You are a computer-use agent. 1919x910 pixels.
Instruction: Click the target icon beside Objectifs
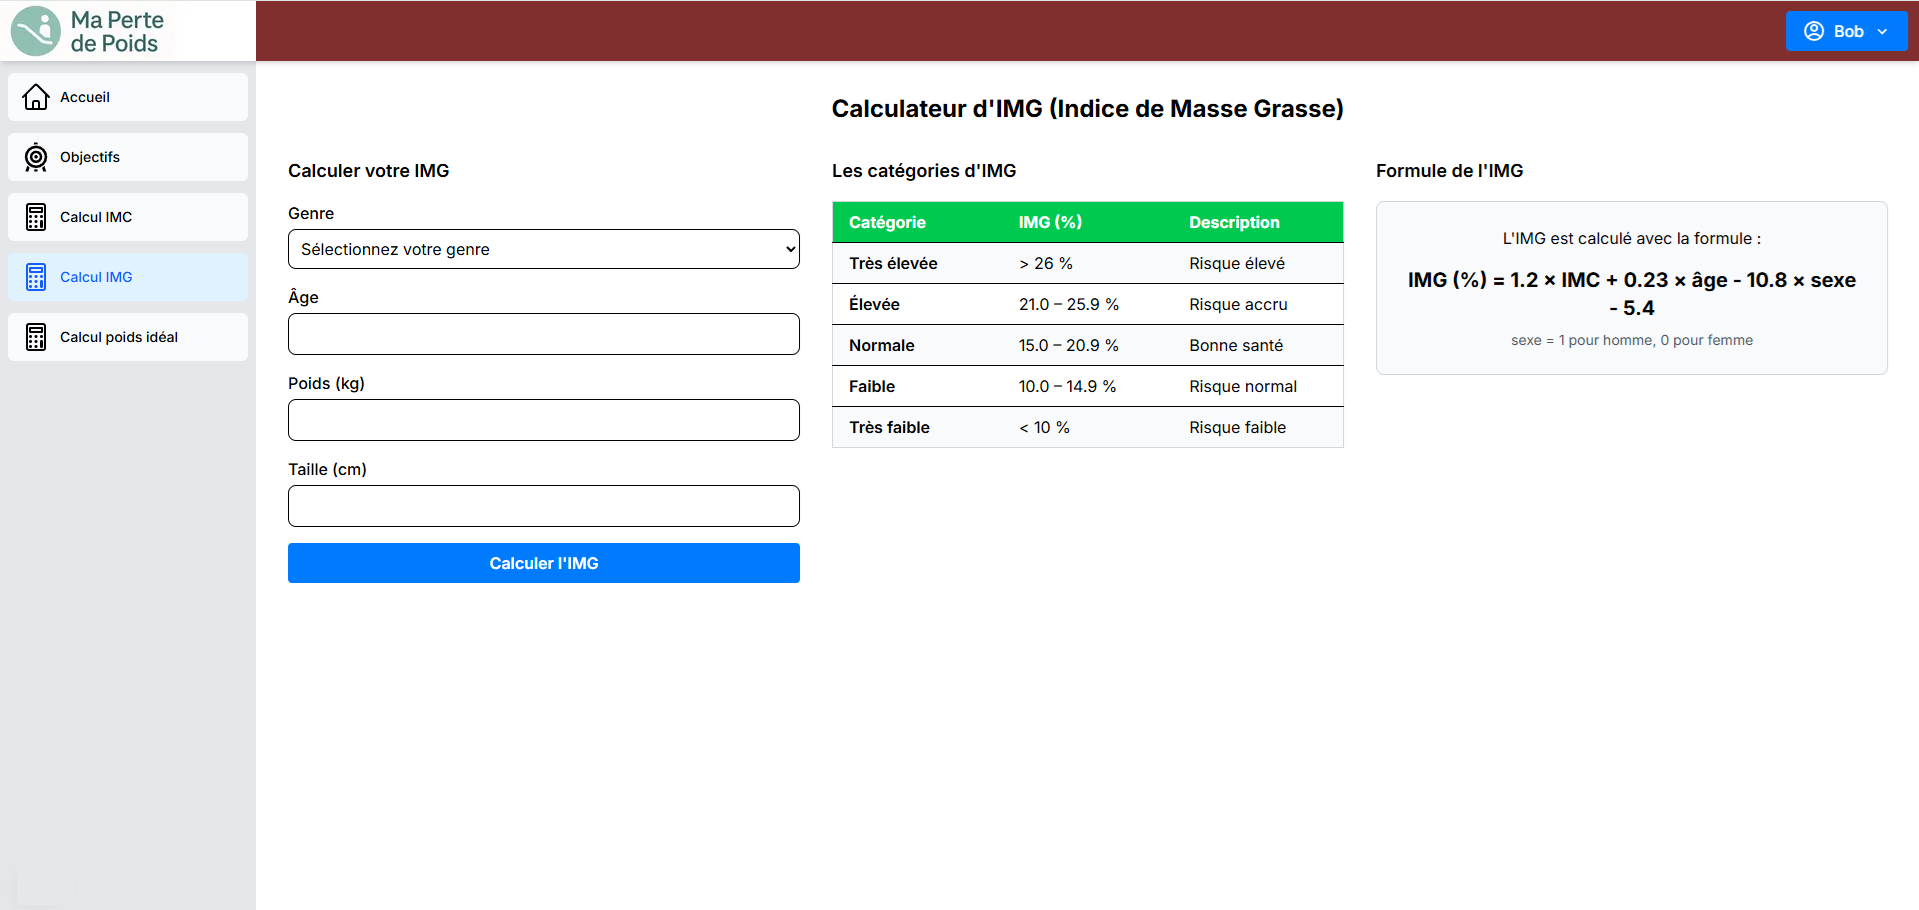tap(36, 157)
